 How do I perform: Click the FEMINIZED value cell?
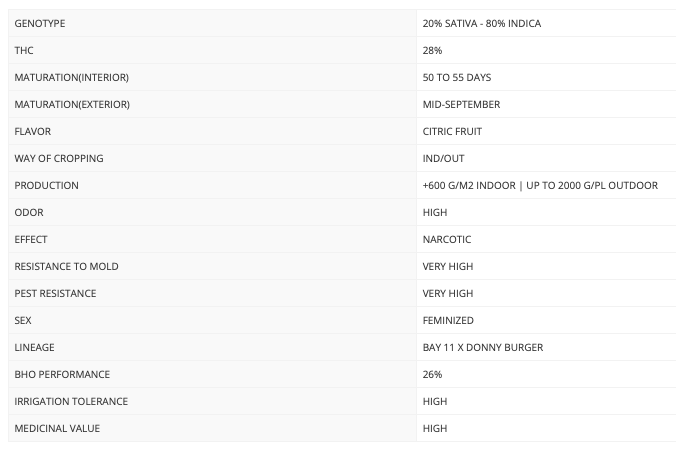tap(448, 320)
